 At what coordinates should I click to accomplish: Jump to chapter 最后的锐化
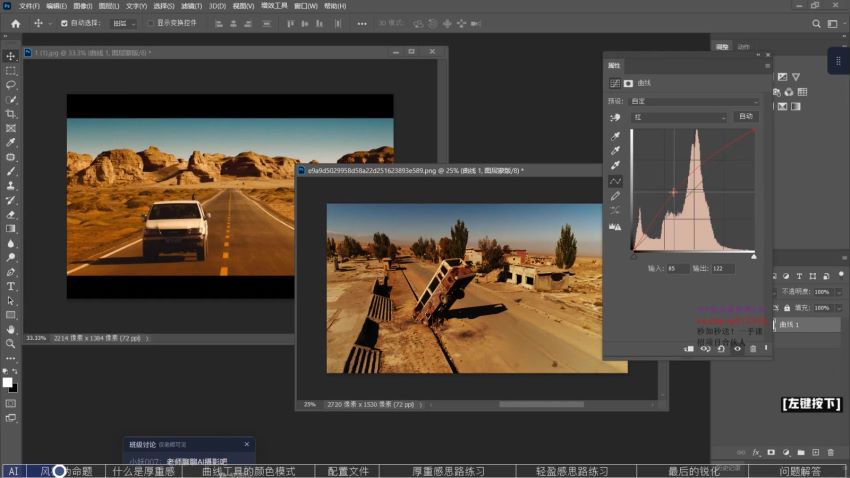694,471
